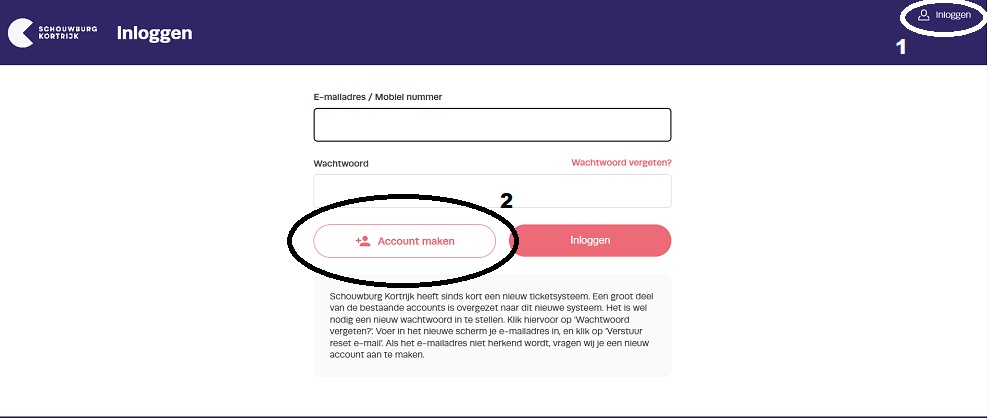This screenshot has height=418, width=988.
Task: Click the grey ticket system notice box
Action: point(492,325)
